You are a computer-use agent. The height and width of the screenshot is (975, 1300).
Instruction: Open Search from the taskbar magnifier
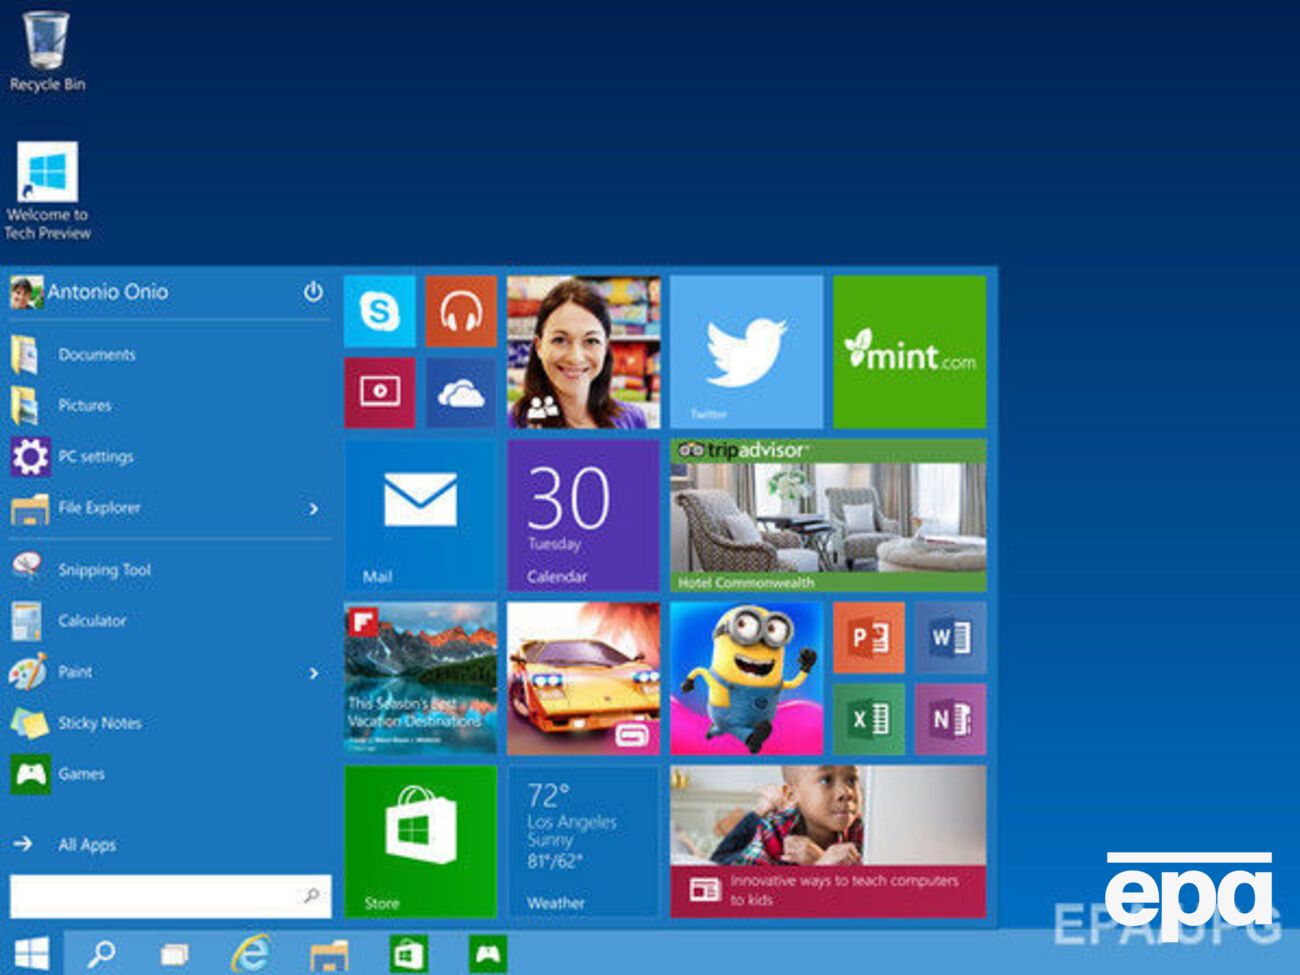[101, 954]
